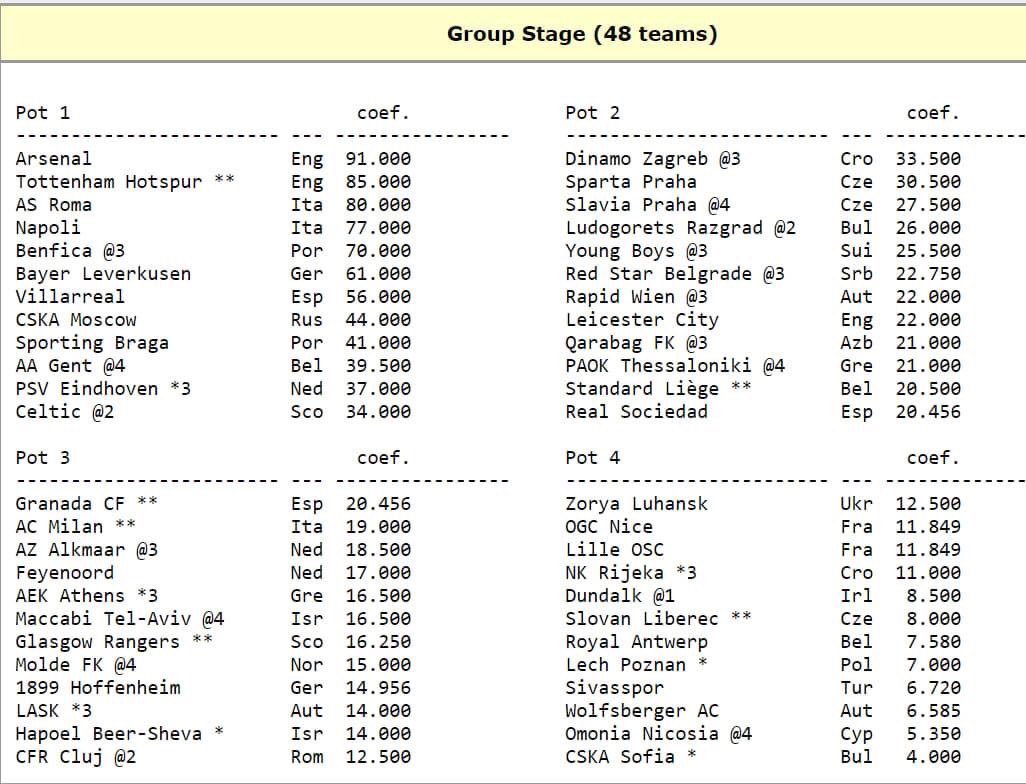Click Wolfsberger AC team name
Viewport: 1026px width, 784px height.
tap(641, 711)
